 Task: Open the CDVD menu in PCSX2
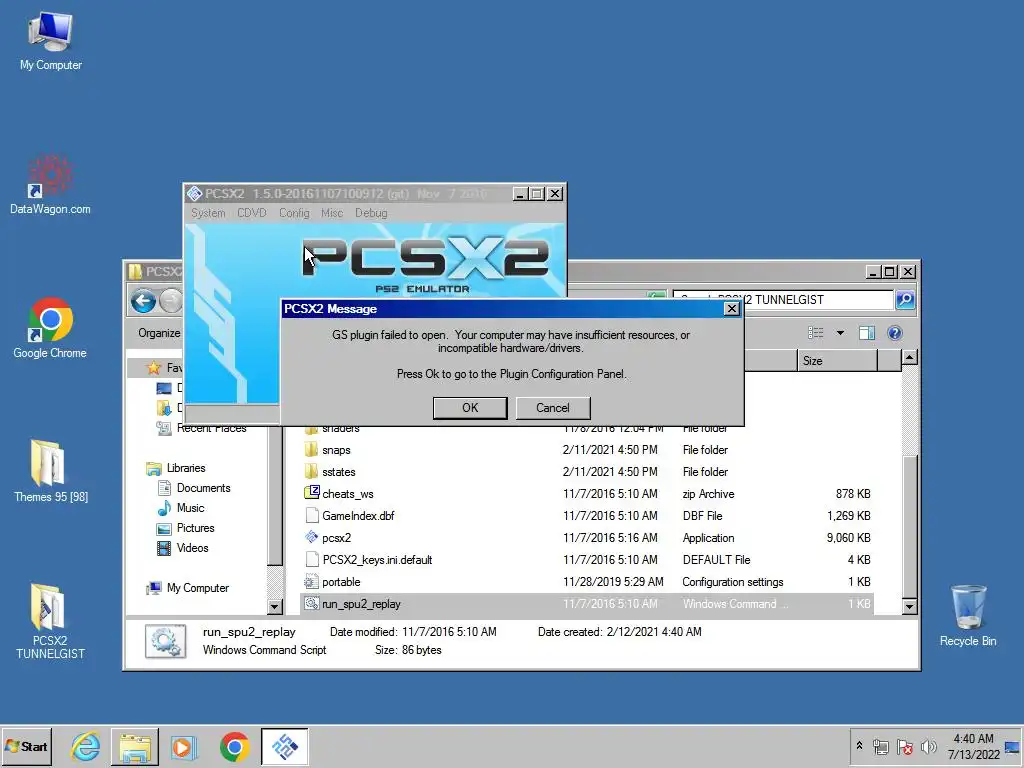tap(251, 213)
